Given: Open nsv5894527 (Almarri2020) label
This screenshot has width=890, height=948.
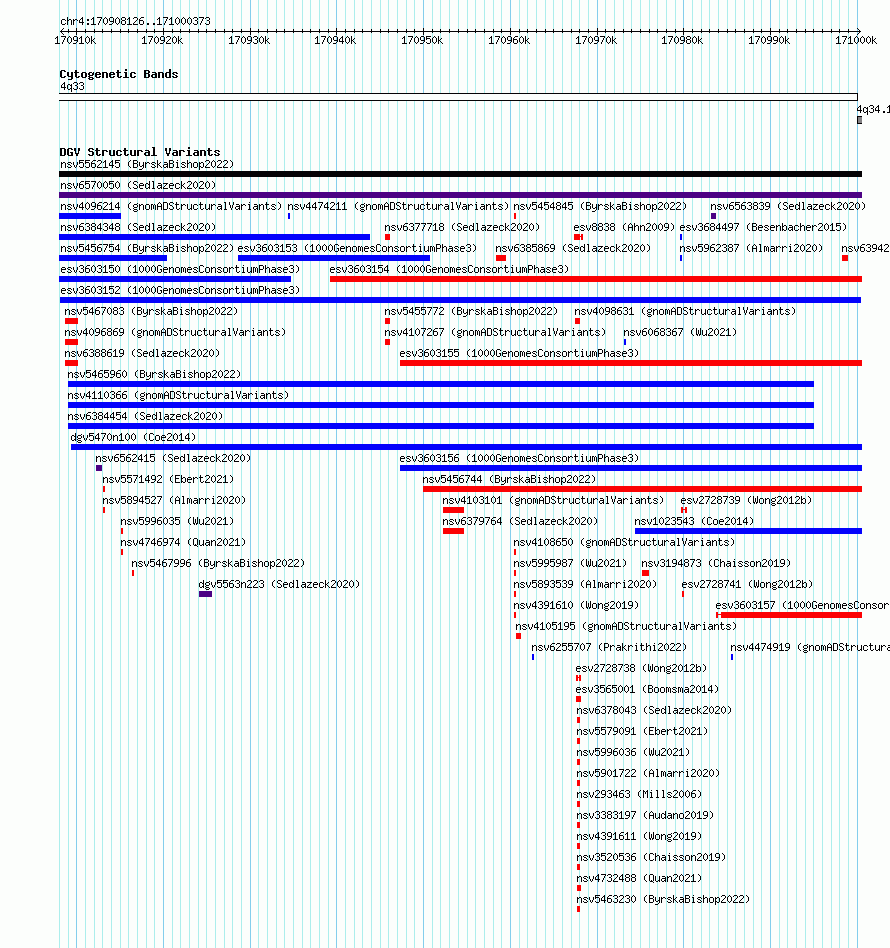Looking at the screenshot, I should point(174,501).
